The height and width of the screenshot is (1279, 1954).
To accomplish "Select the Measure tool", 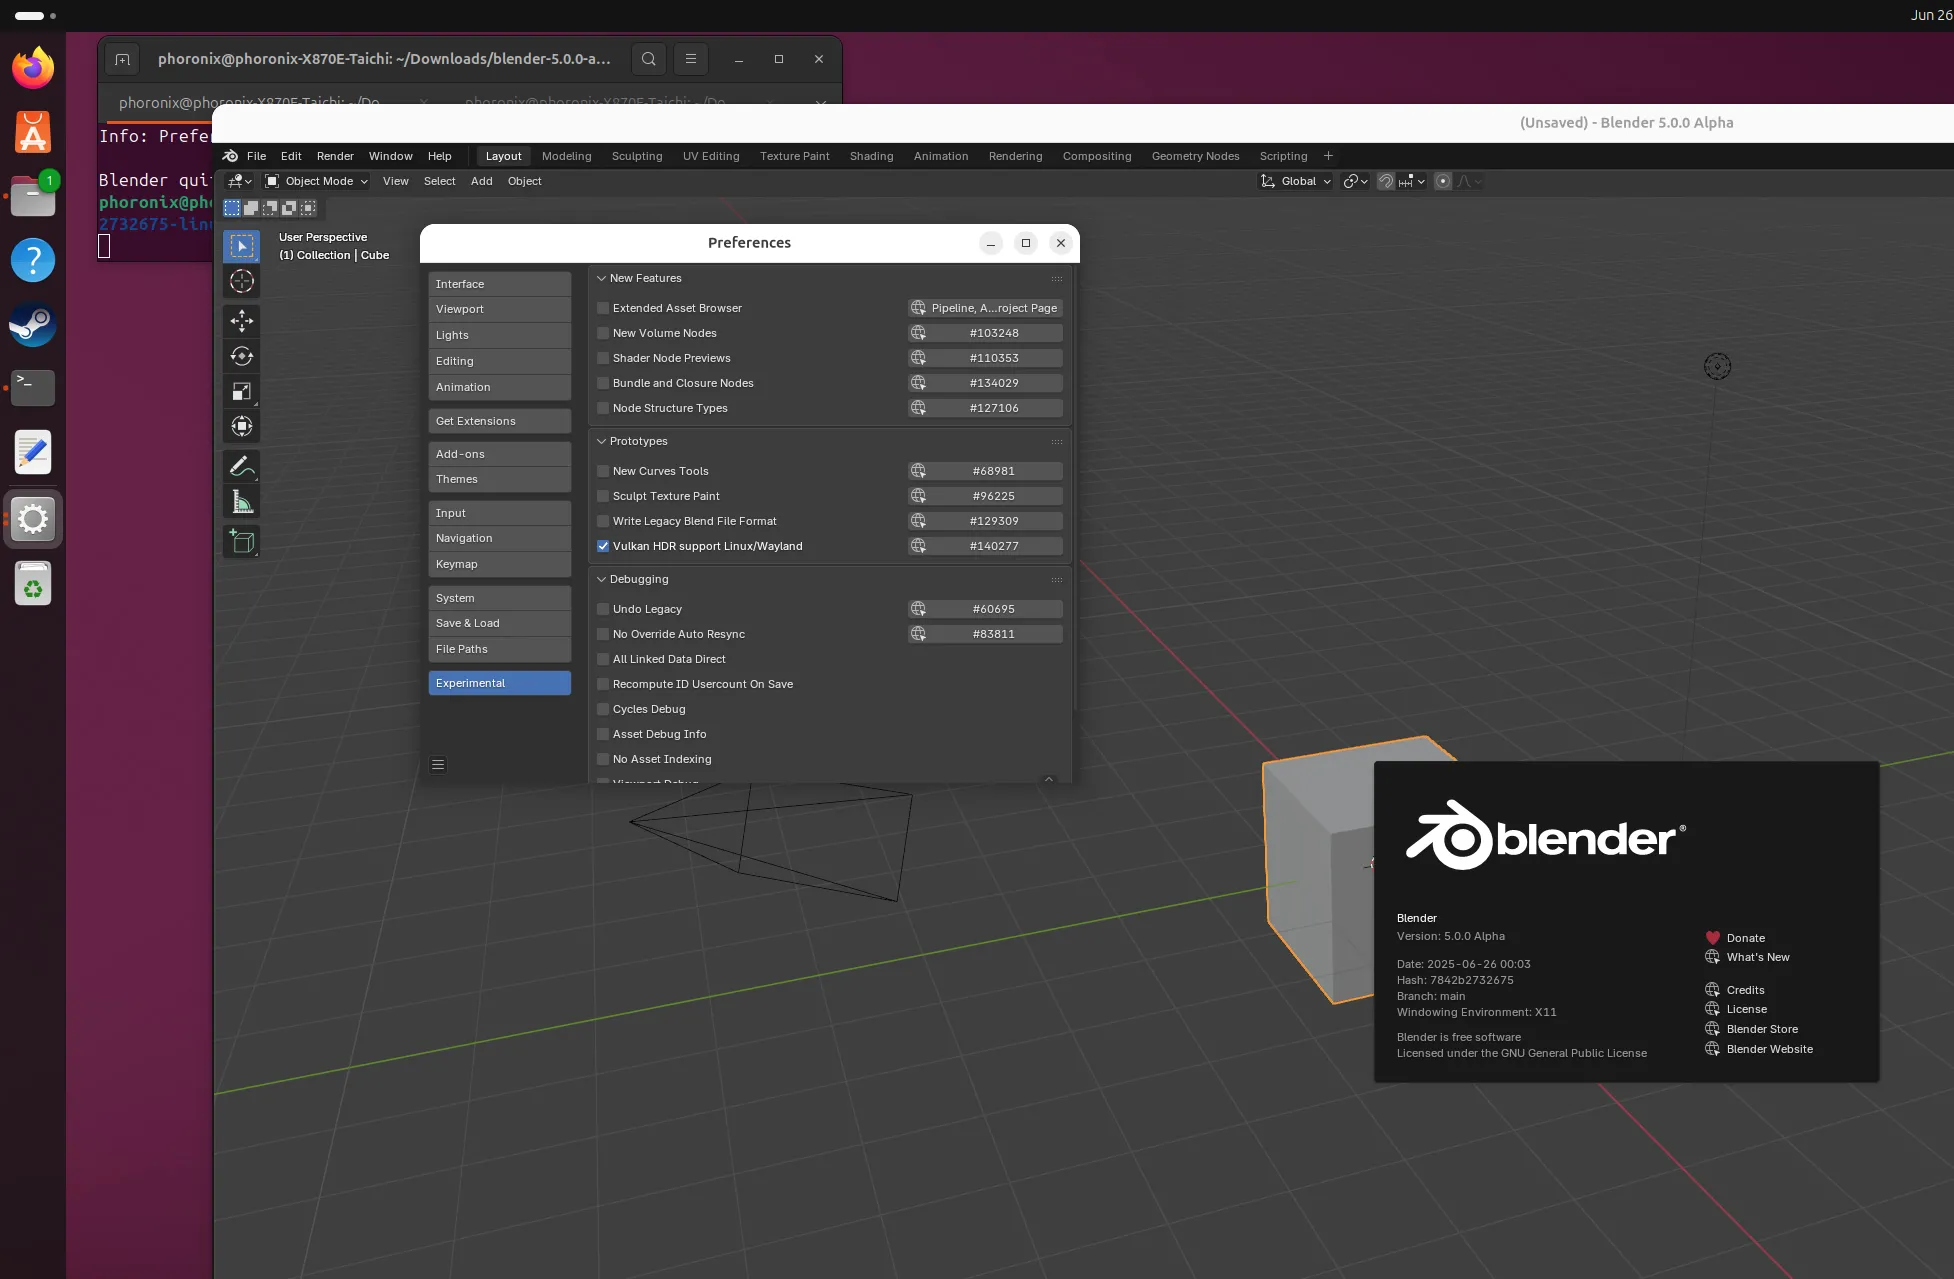I will click(242, 502).
